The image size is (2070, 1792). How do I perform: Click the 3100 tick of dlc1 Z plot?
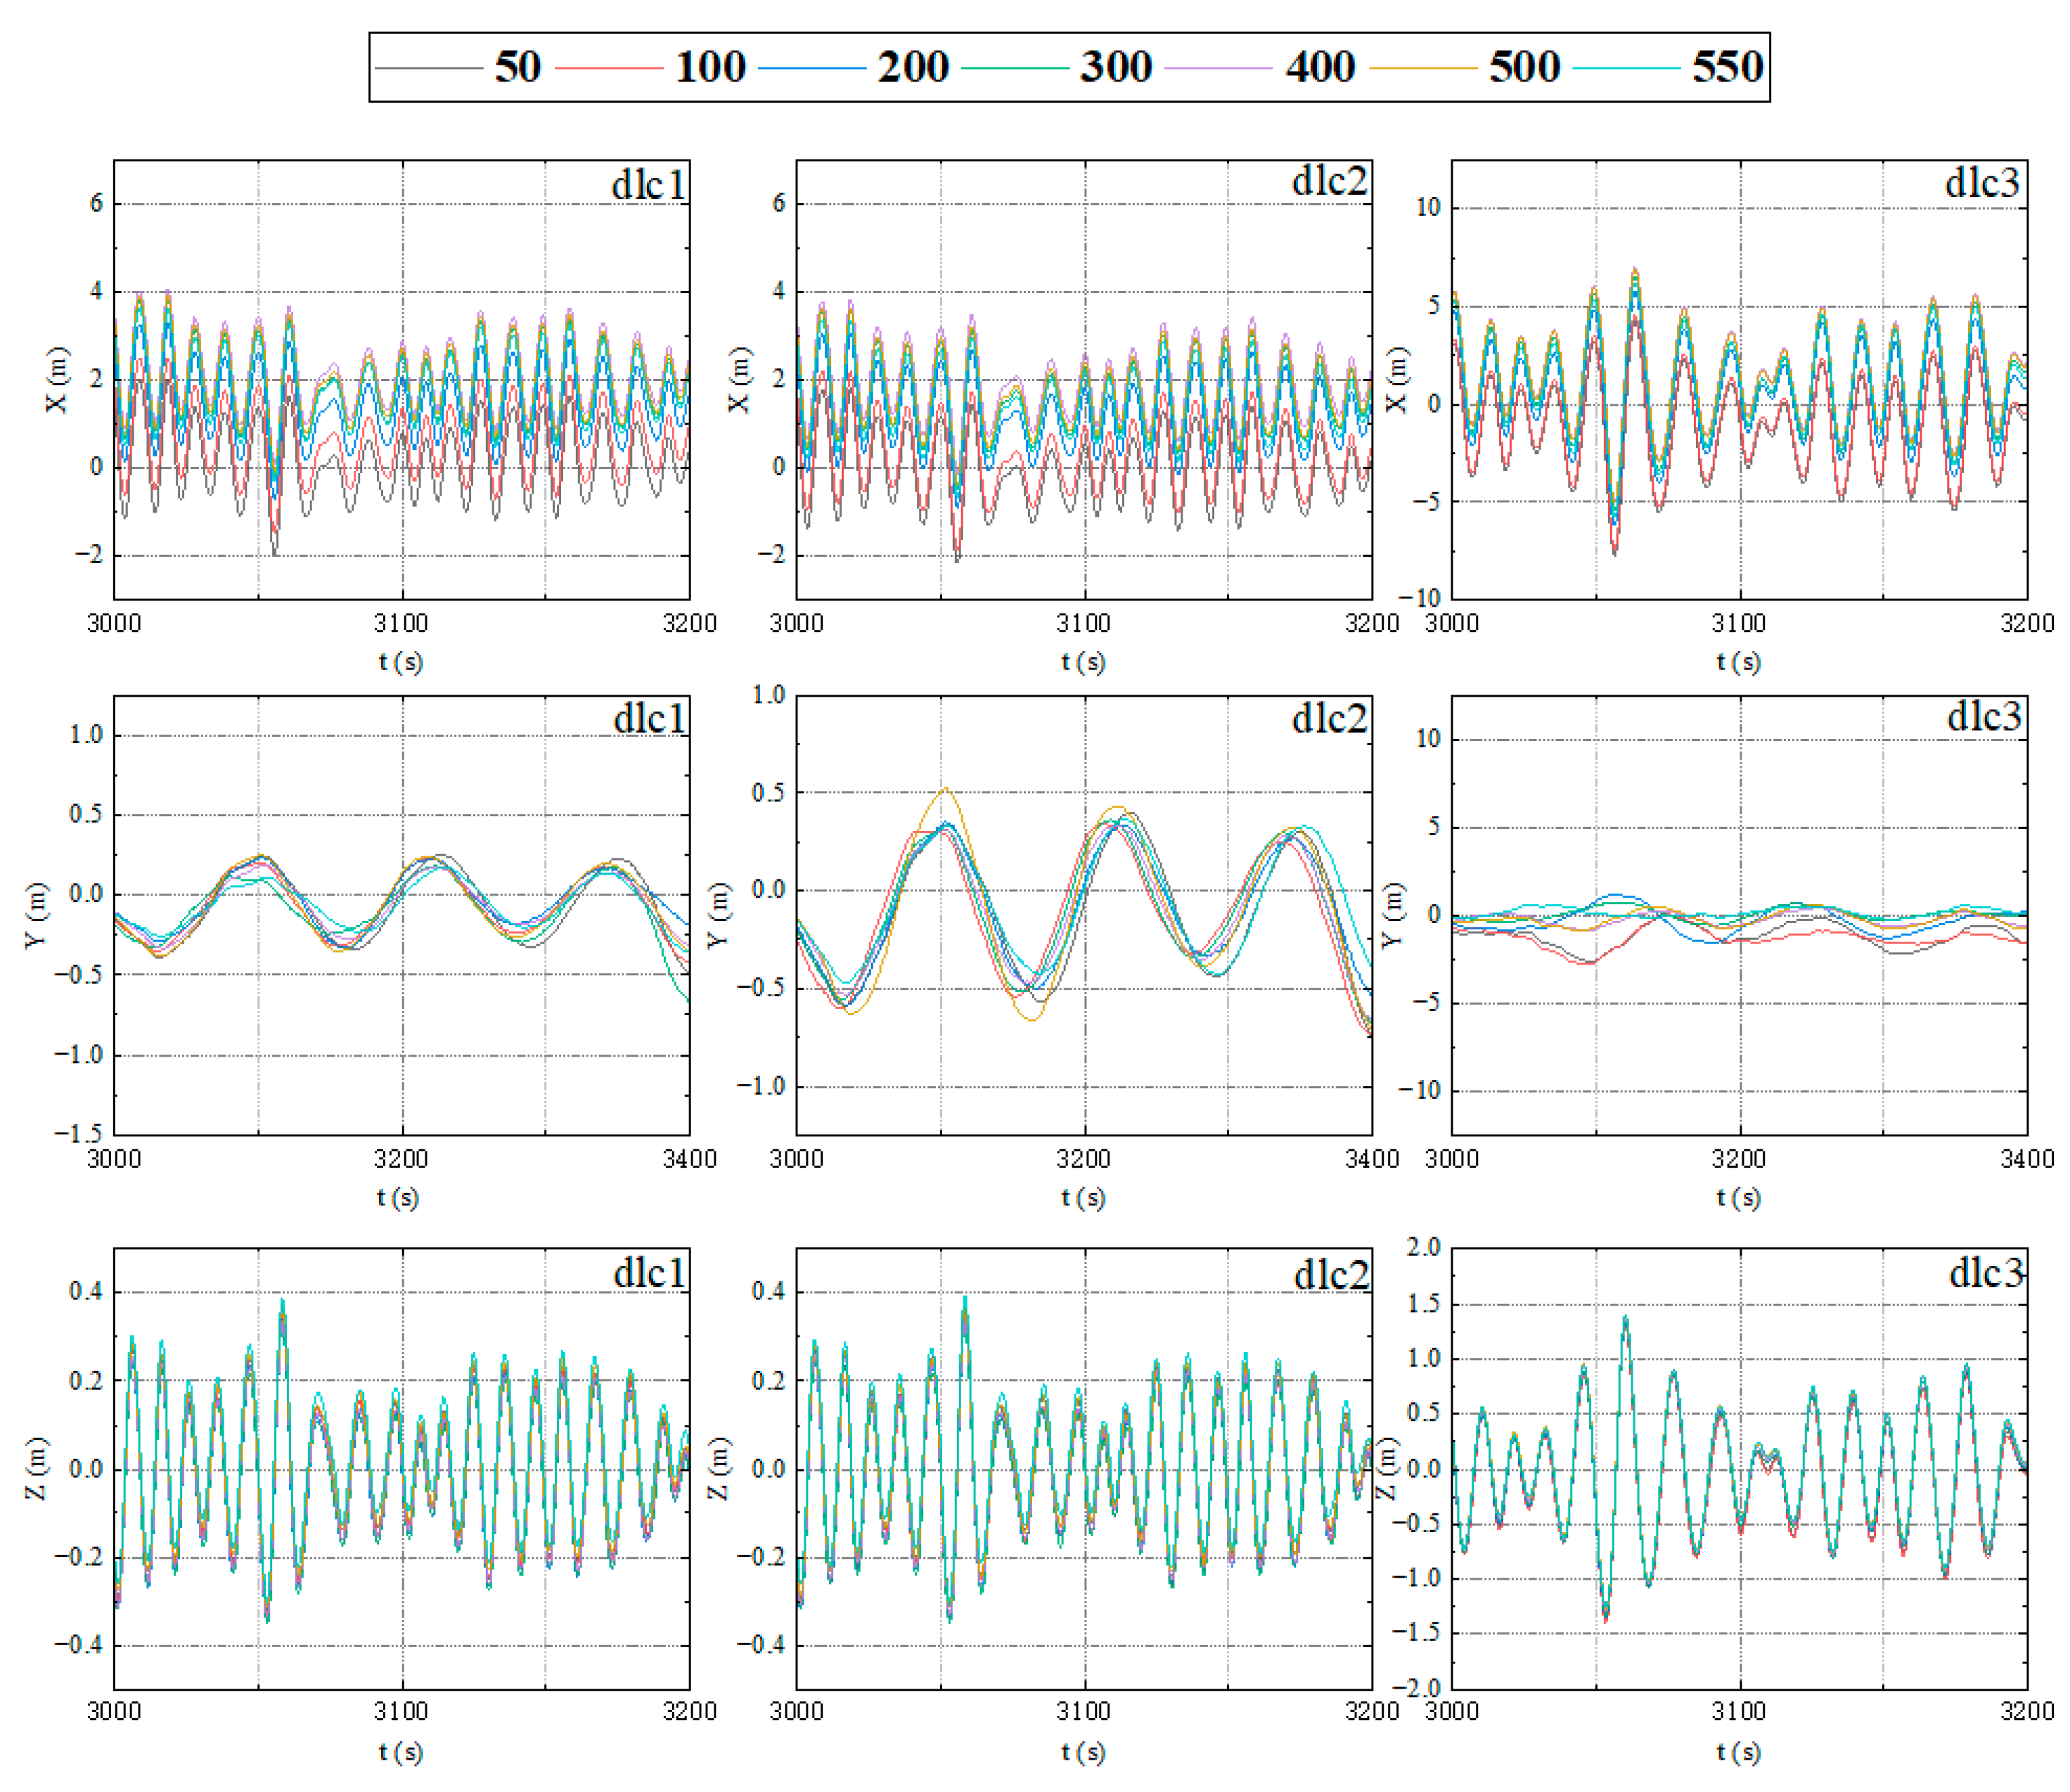401,1712
